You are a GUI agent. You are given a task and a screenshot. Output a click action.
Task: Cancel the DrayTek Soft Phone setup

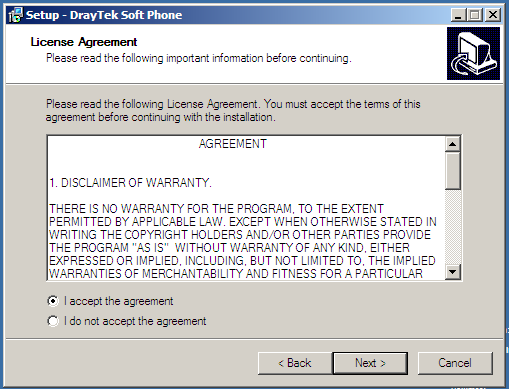click(455, 363)
